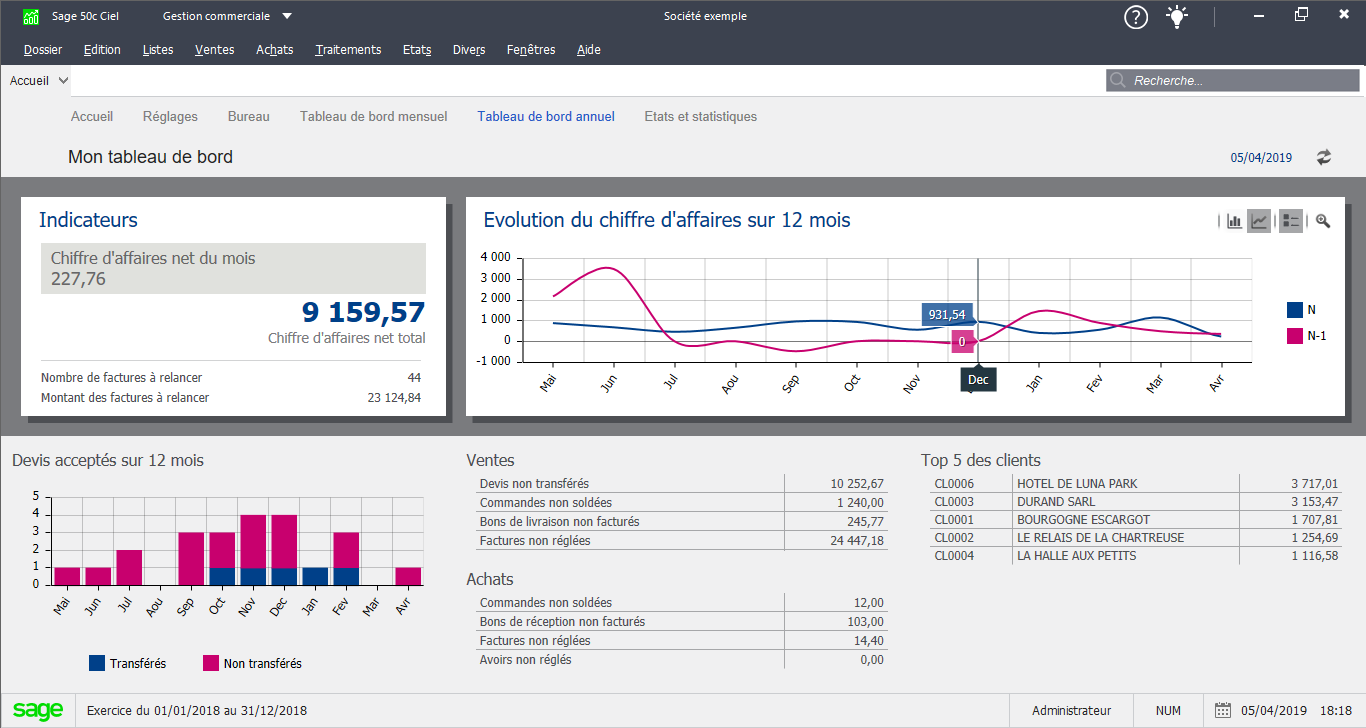Viewport: 1366px width, 728px height.
Task: Open the Divers menu
Action: (469, 50)
